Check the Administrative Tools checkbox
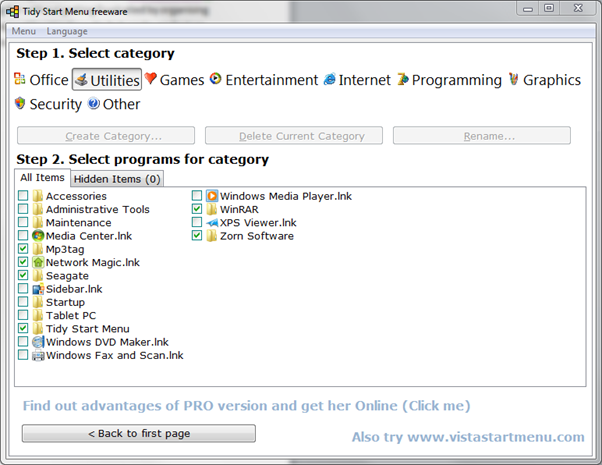 (x=23, y=209)
